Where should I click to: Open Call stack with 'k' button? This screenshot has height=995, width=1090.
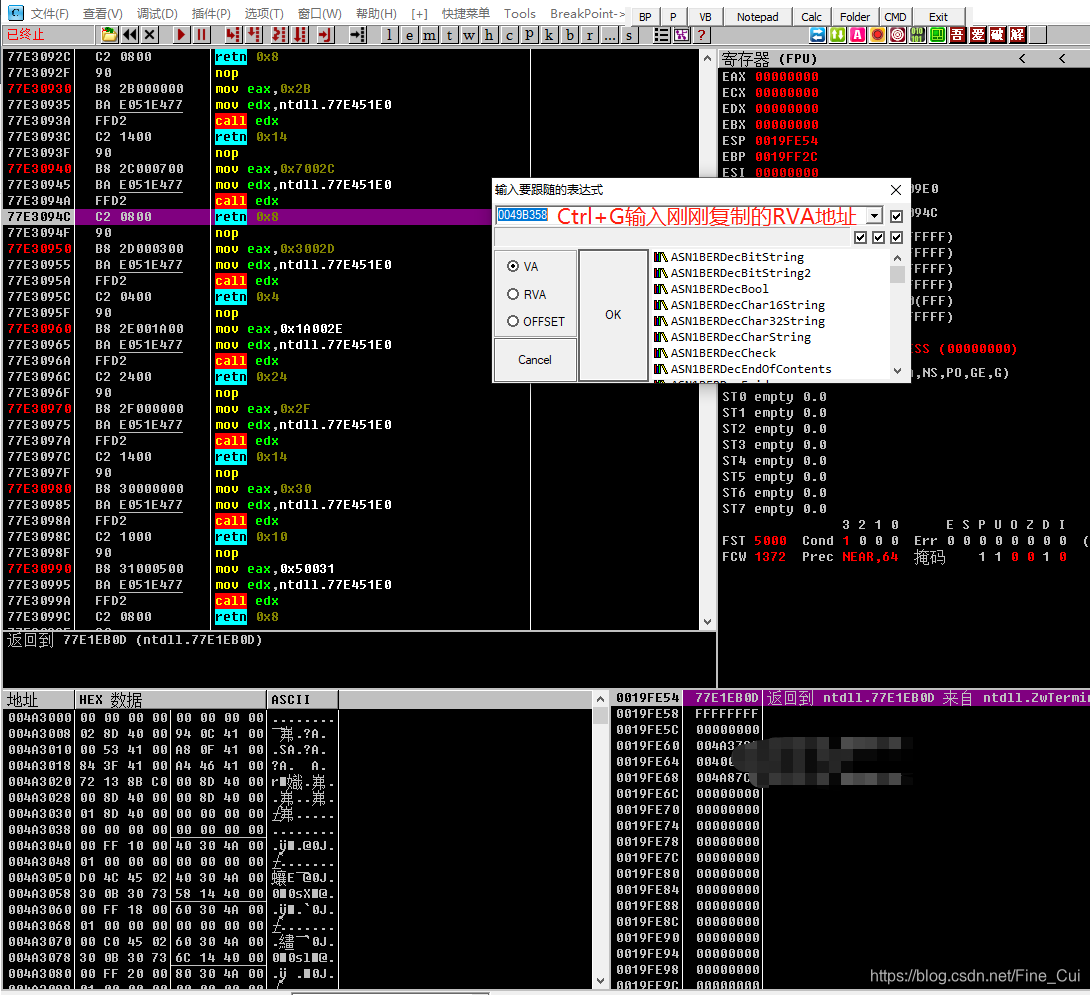pos(549,35)
